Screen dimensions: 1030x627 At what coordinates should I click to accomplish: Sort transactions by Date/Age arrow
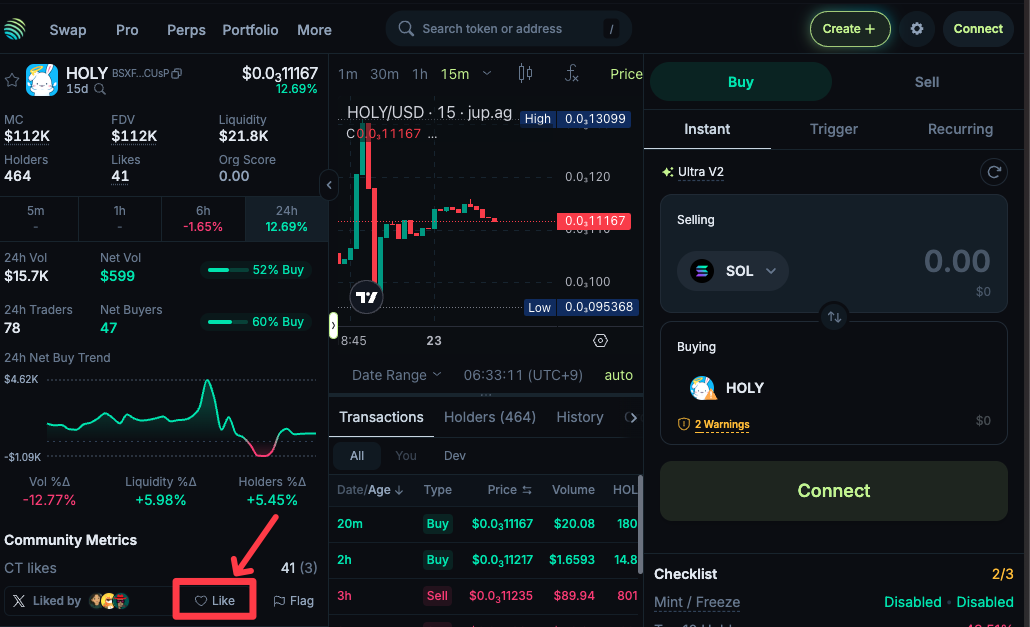(x=399, y=490)
